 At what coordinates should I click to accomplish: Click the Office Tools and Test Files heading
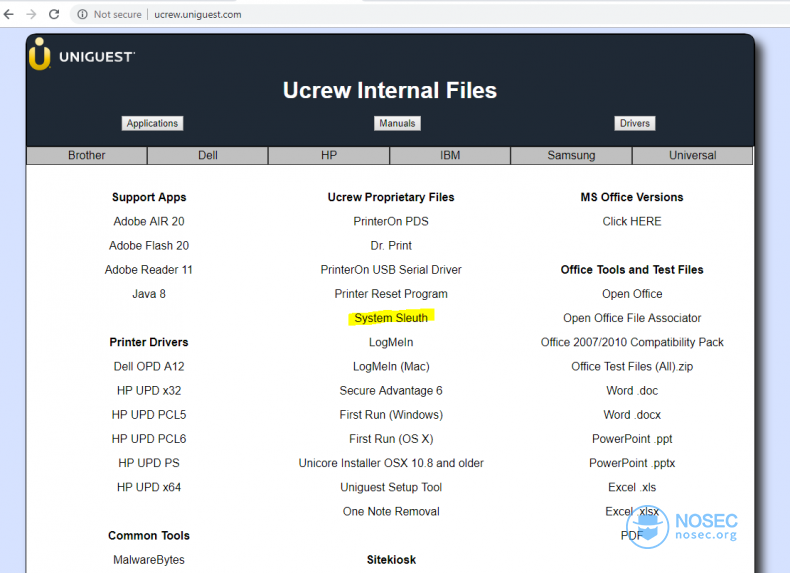tap(632, 270)
